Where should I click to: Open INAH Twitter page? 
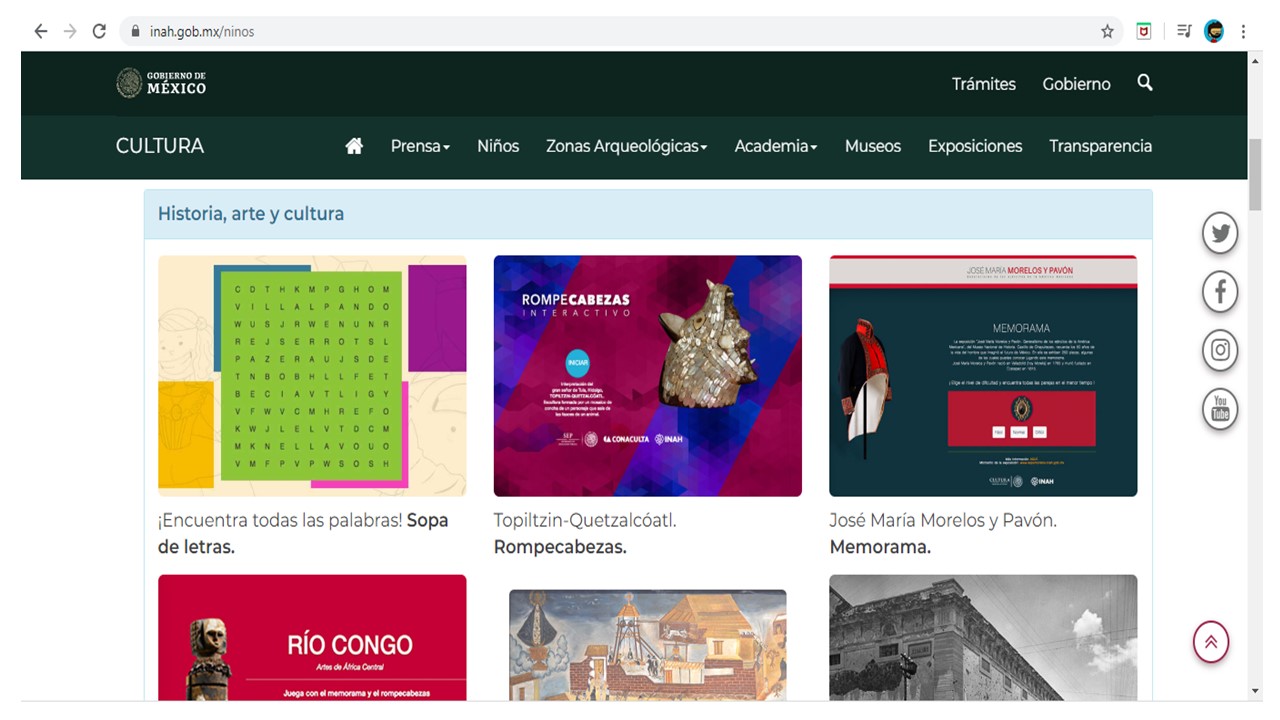(1220, 234)
